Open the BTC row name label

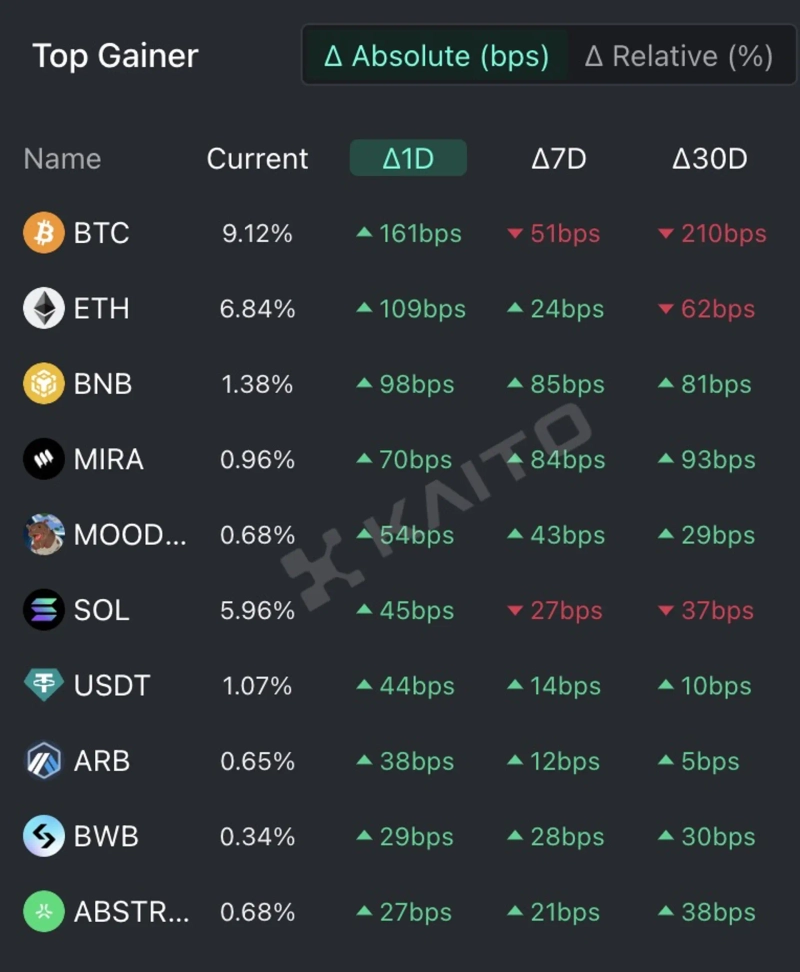pyautogui.click(x=102, y=233)
